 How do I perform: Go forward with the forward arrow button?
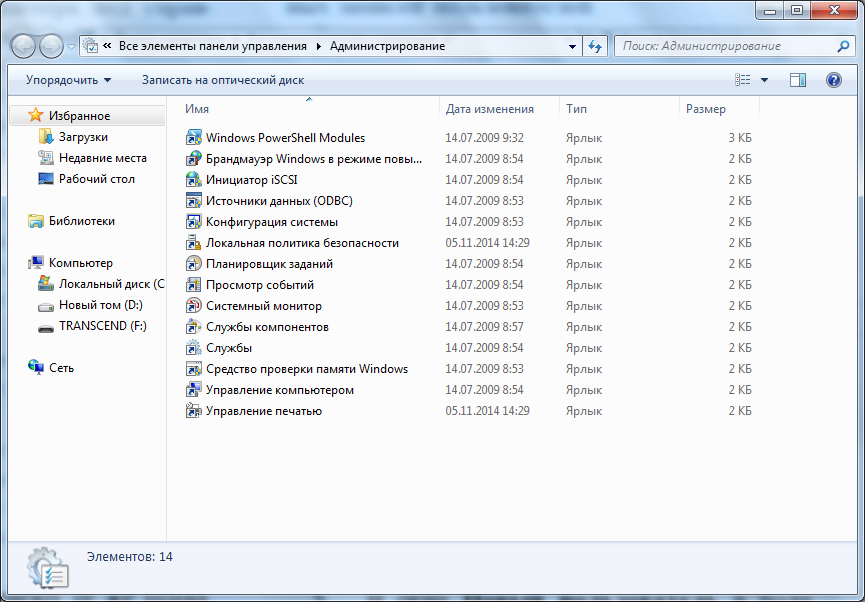pyautogui.click(x=52, y=46)
